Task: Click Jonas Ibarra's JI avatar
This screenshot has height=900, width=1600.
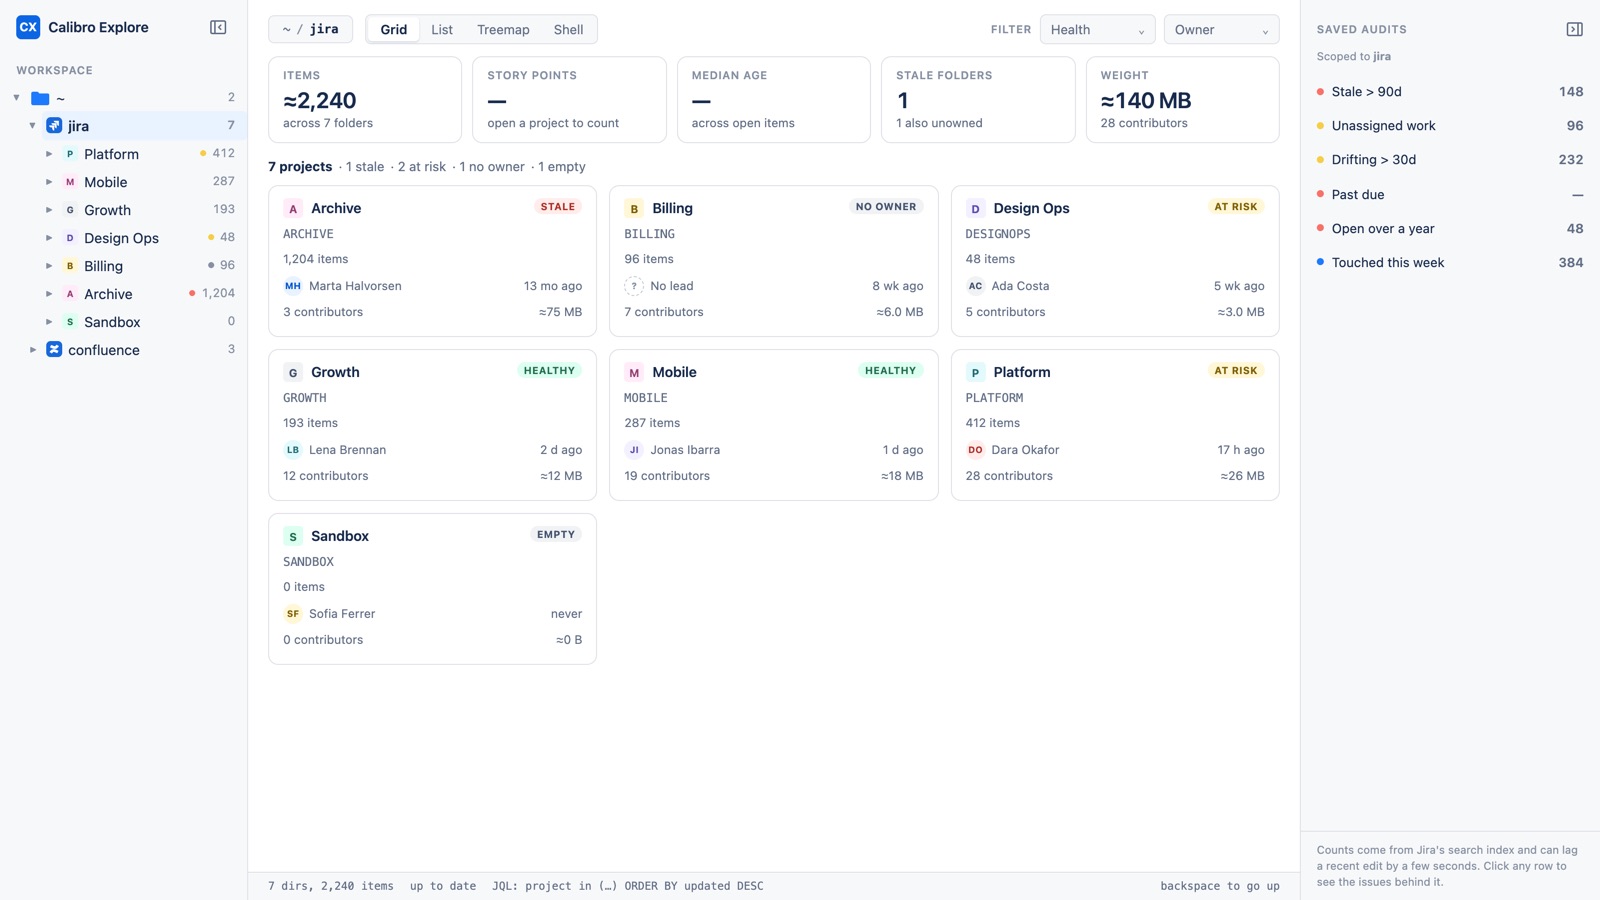Action: coord(634,450)
